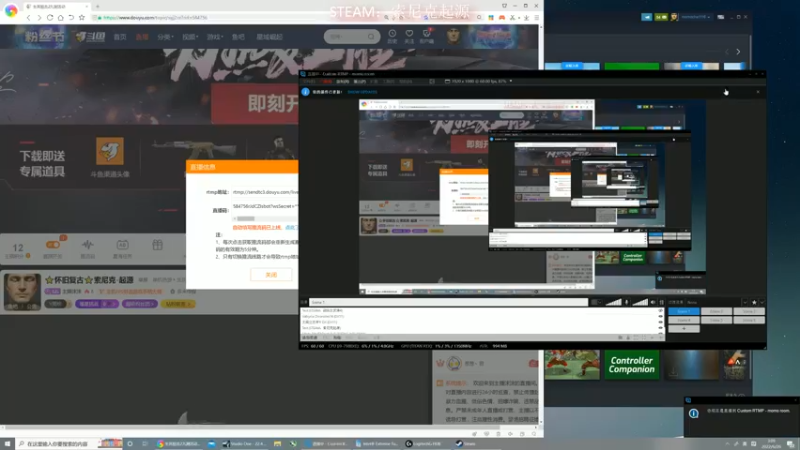Toggle visibility of the first XSplit source
This screenshot has width=800, height=450.
661,310
